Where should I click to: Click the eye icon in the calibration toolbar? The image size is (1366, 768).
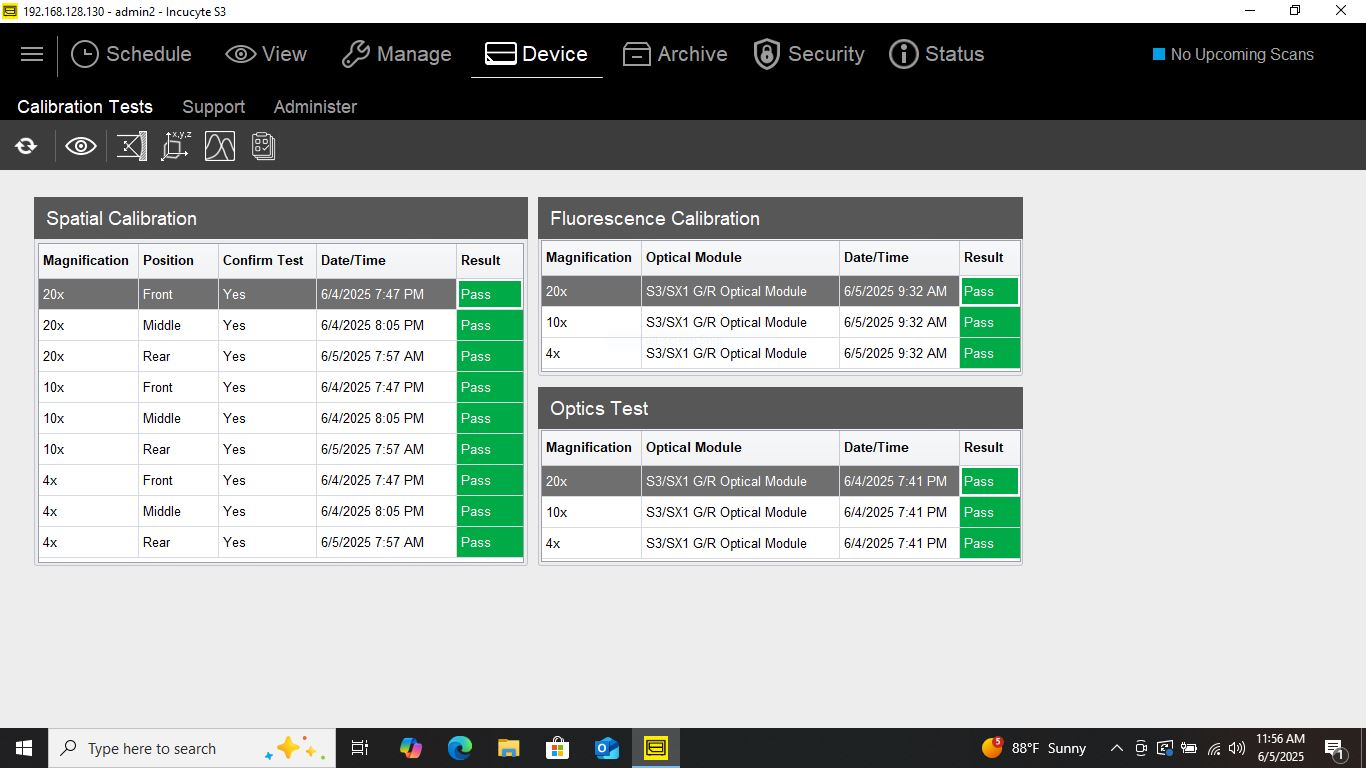81,146
